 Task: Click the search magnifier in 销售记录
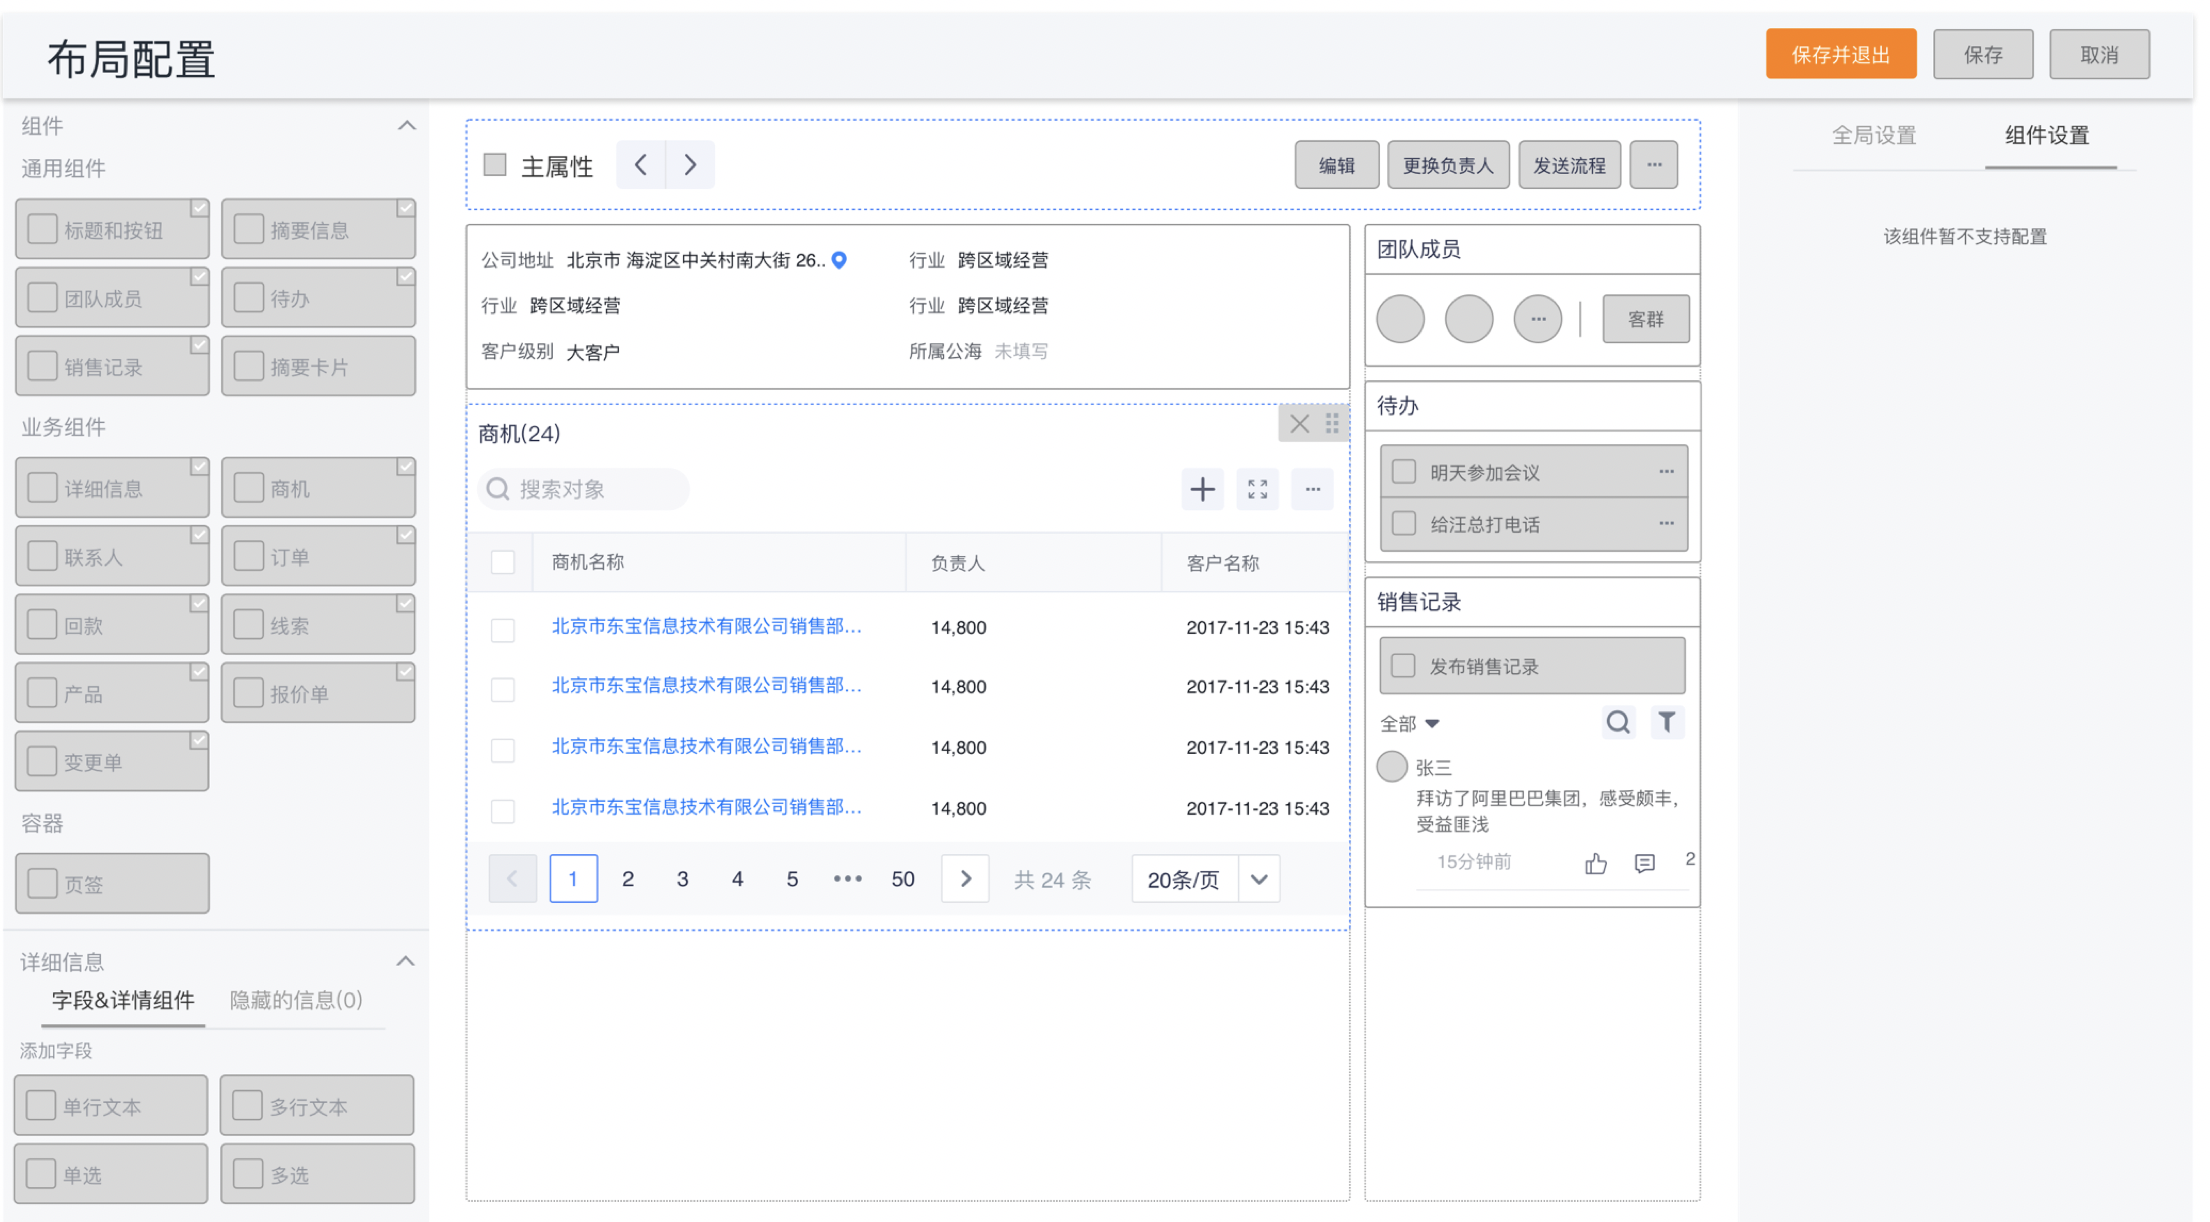pos(1617,722)
